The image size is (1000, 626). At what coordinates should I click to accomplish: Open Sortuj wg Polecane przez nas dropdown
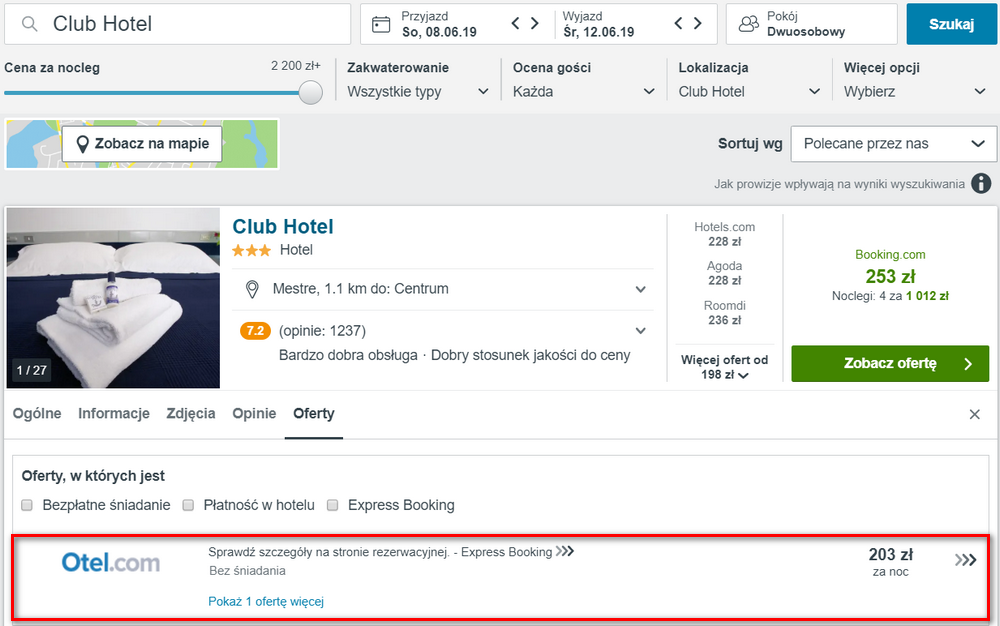point(893,143)
